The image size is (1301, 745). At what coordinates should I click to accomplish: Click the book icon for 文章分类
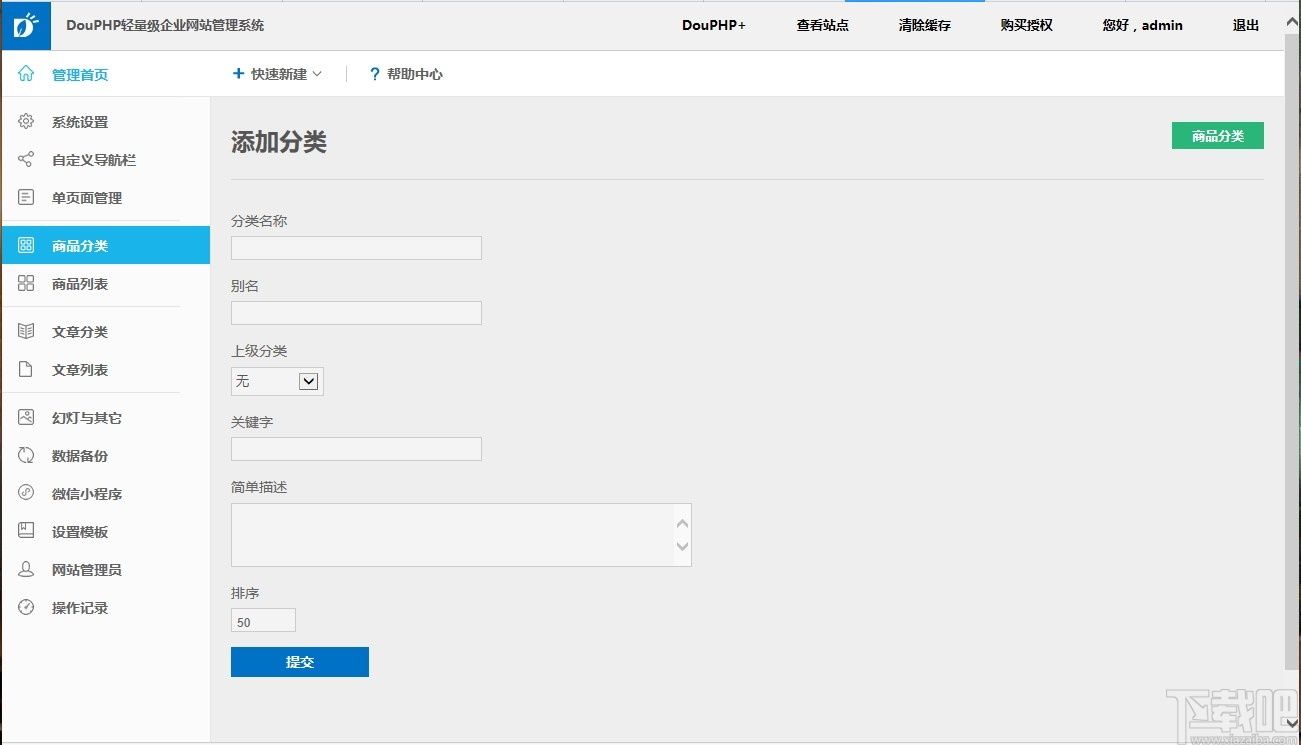pyautogui.click(x=26, y=332)
